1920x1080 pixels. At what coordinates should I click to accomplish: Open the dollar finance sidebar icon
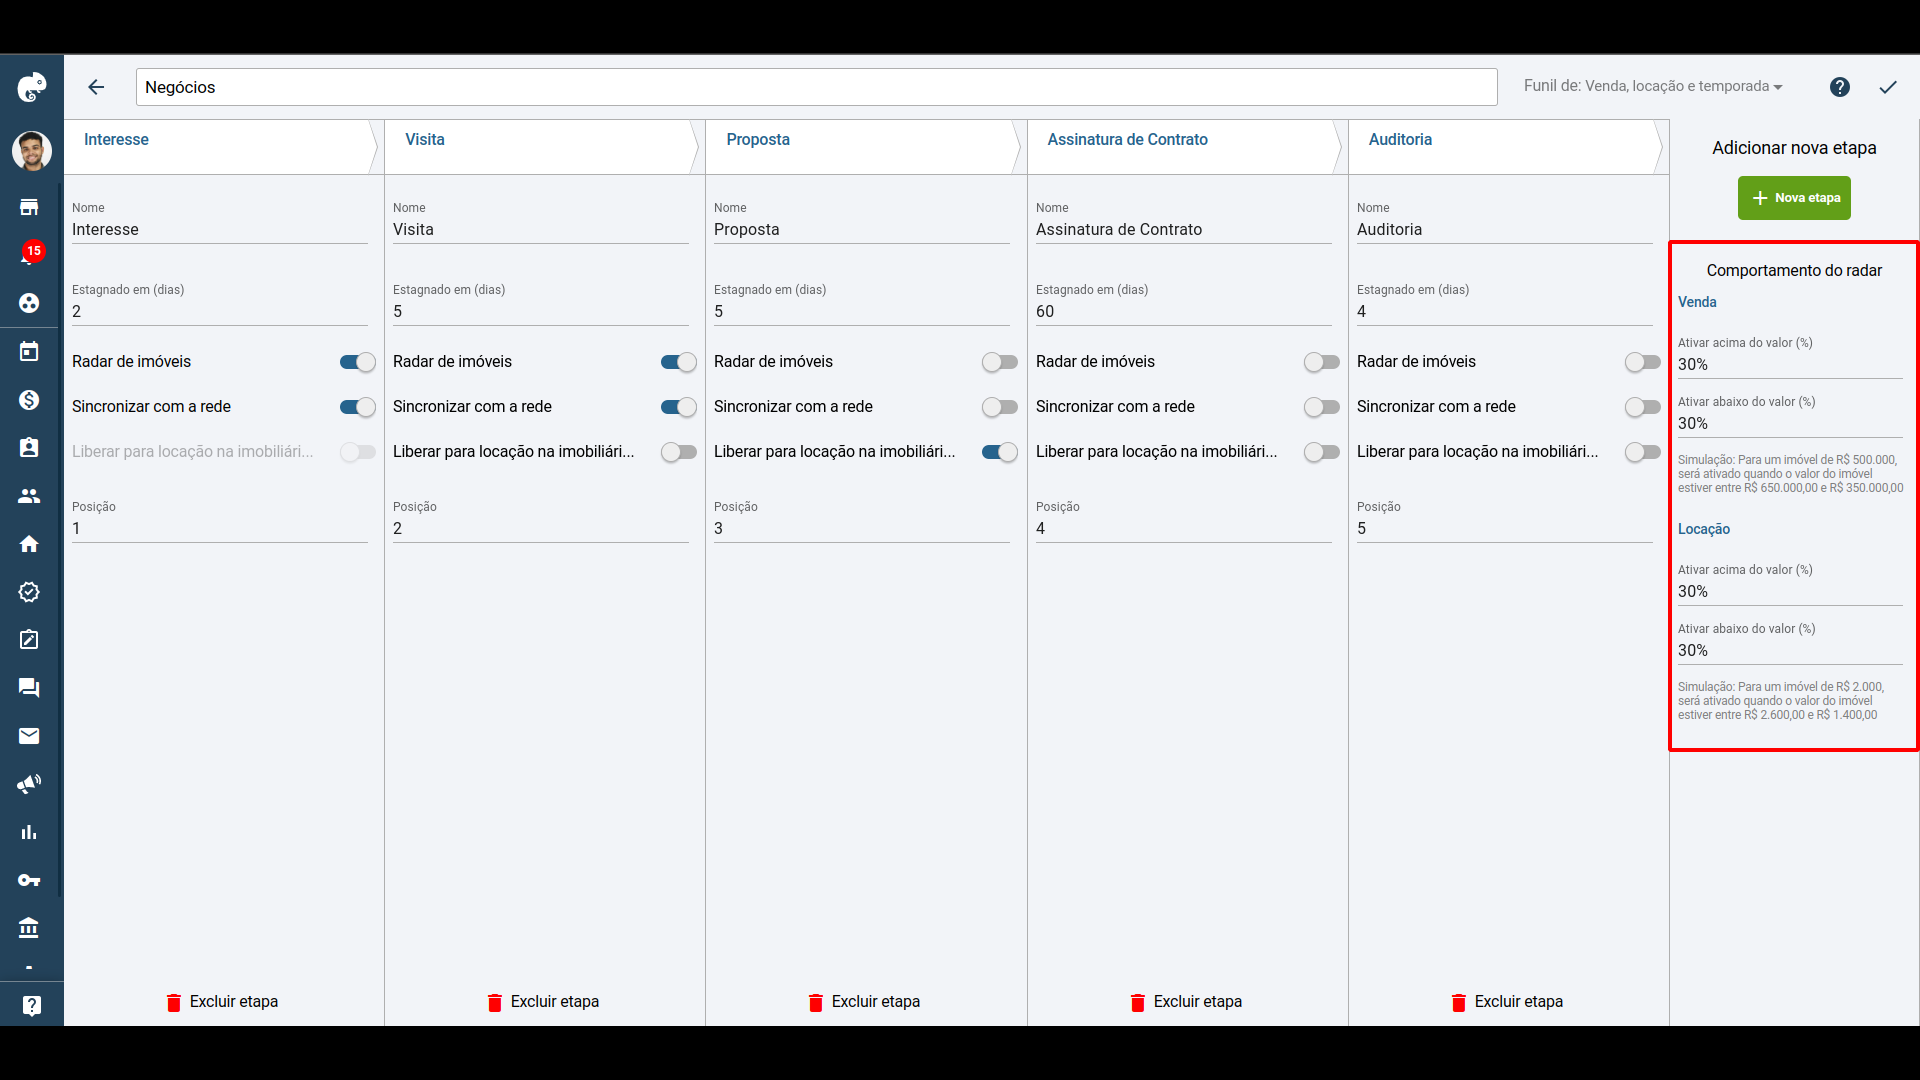29,400
